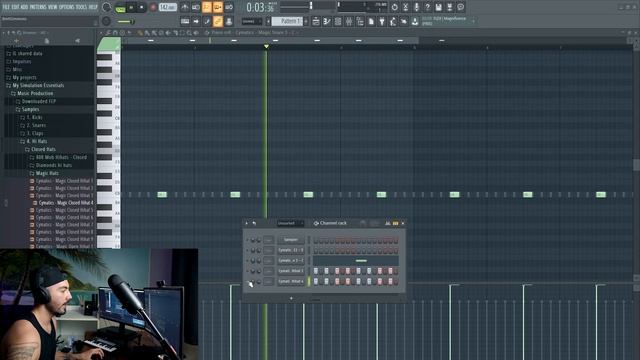The image size is (640, 360).
Task: Click the Record button
Action: tap(153, 7)
